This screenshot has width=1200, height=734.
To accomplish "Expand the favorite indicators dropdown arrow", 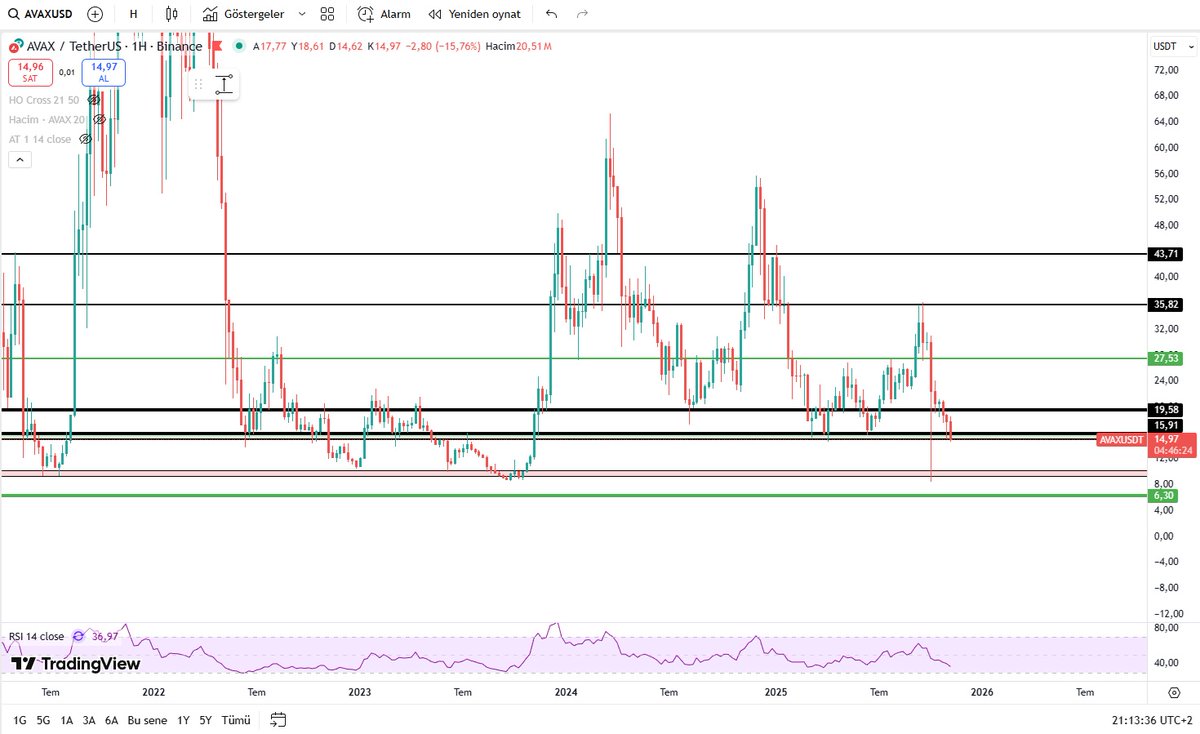I will click(302, 14).
